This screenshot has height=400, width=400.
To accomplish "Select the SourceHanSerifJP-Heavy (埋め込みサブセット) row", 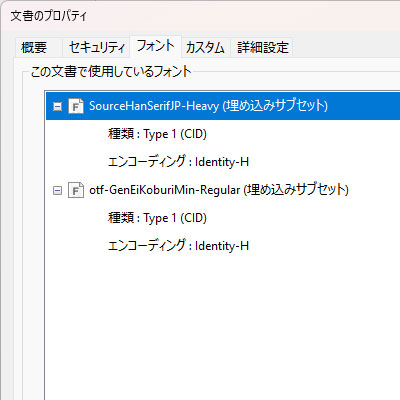I will [223, 106].
